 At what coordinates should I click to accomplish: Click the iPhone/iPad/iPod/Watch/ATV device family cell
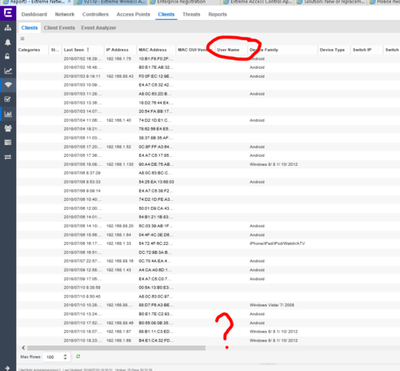277,244
